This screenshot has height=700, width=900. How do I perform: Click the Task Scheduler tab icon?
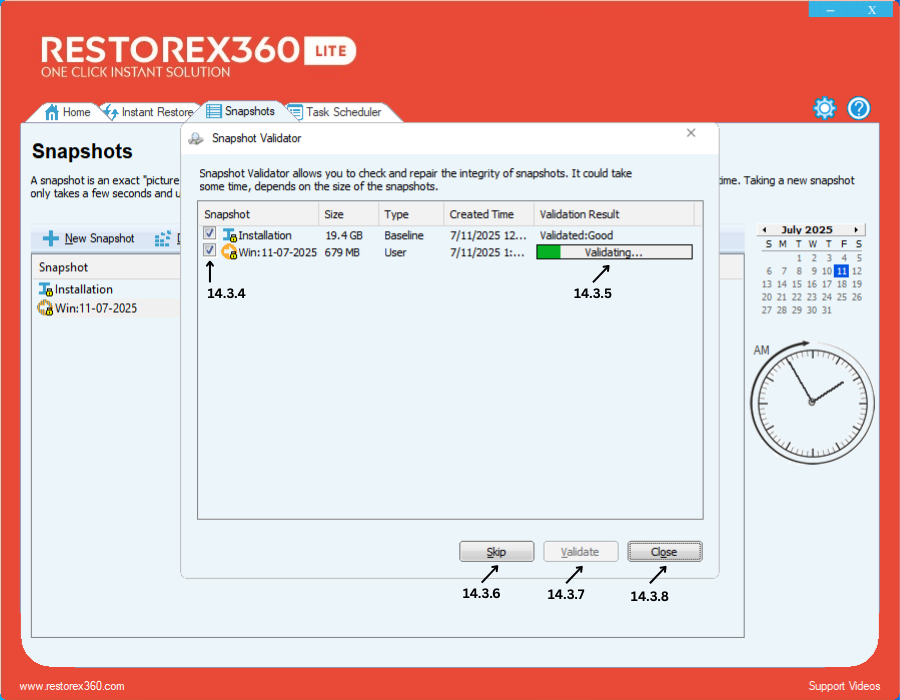tap(295, 112)
